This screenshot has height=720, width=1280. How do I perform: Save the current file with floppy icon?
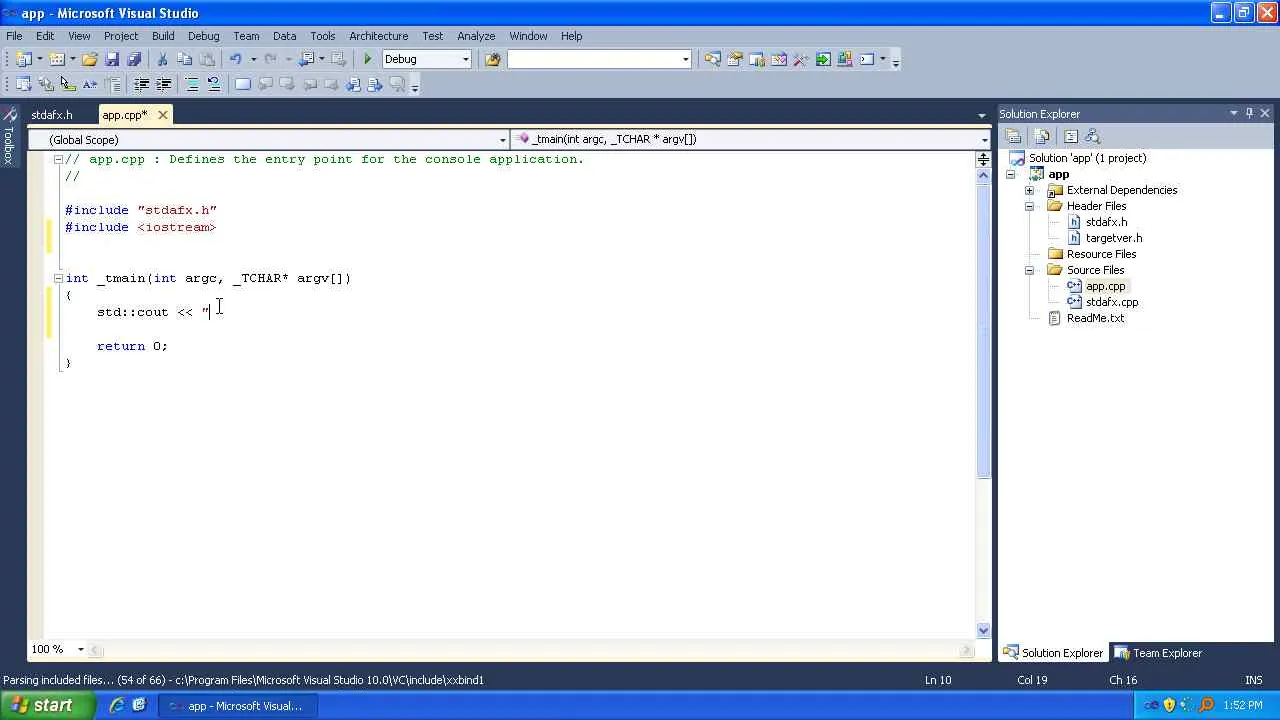pyautogui.click(x=112, y=59)
